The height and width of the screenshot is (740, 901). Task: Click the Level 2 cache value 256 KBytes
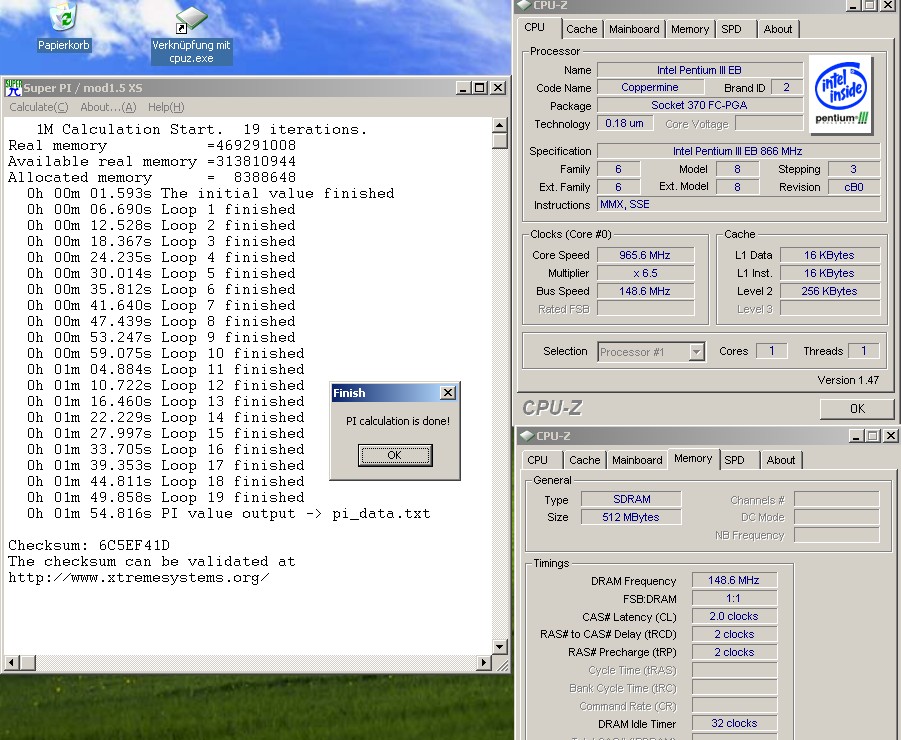pos(829,291)
